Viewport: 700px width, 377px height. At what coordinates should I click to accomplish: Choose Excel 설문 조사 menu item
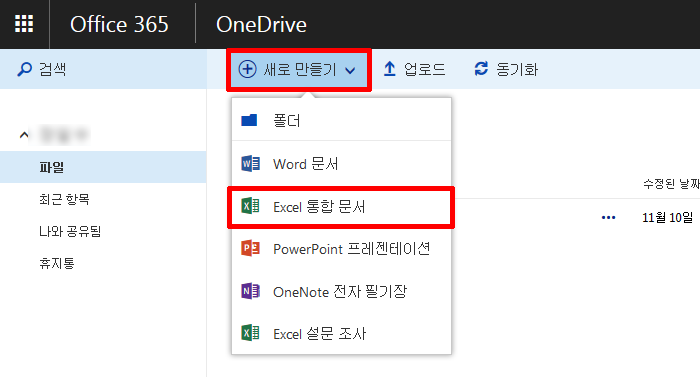pos(342,333)
